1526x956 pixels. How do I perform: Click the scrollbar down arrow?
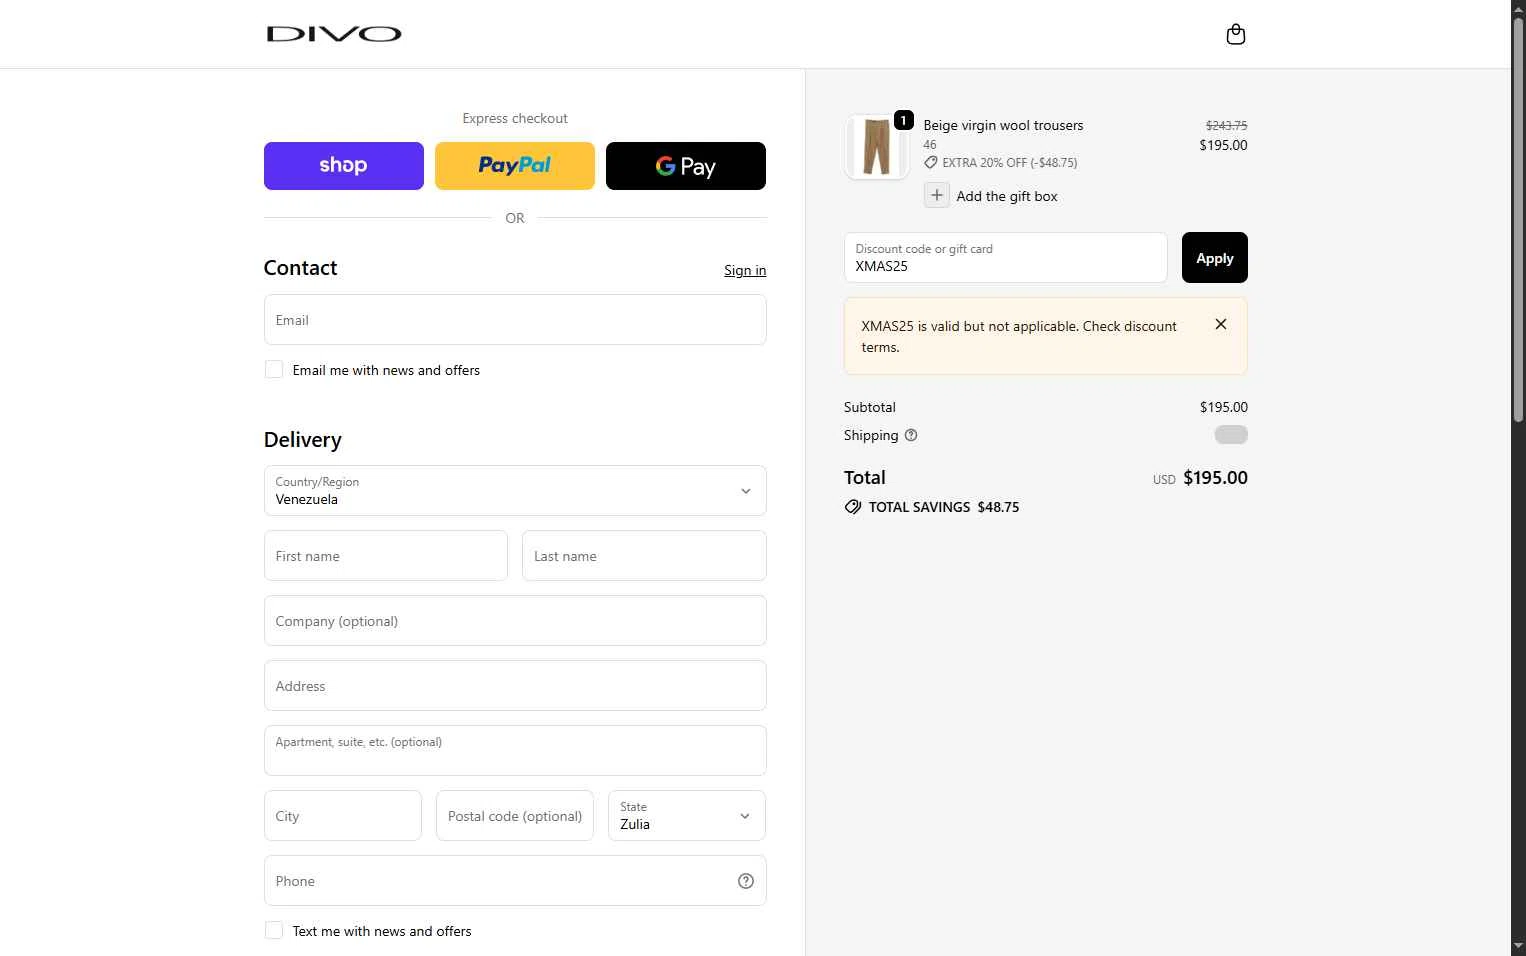1518,946
